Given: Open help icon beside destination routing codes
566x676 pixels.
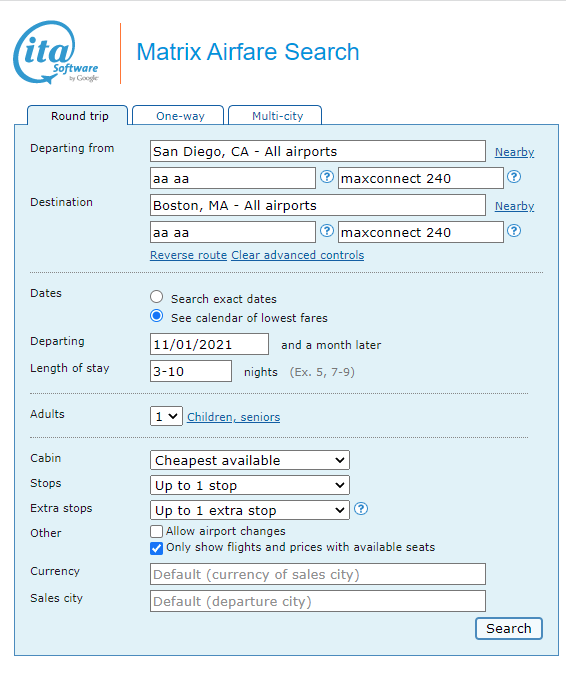Looking at the screenshot, I should coord(327,231).
